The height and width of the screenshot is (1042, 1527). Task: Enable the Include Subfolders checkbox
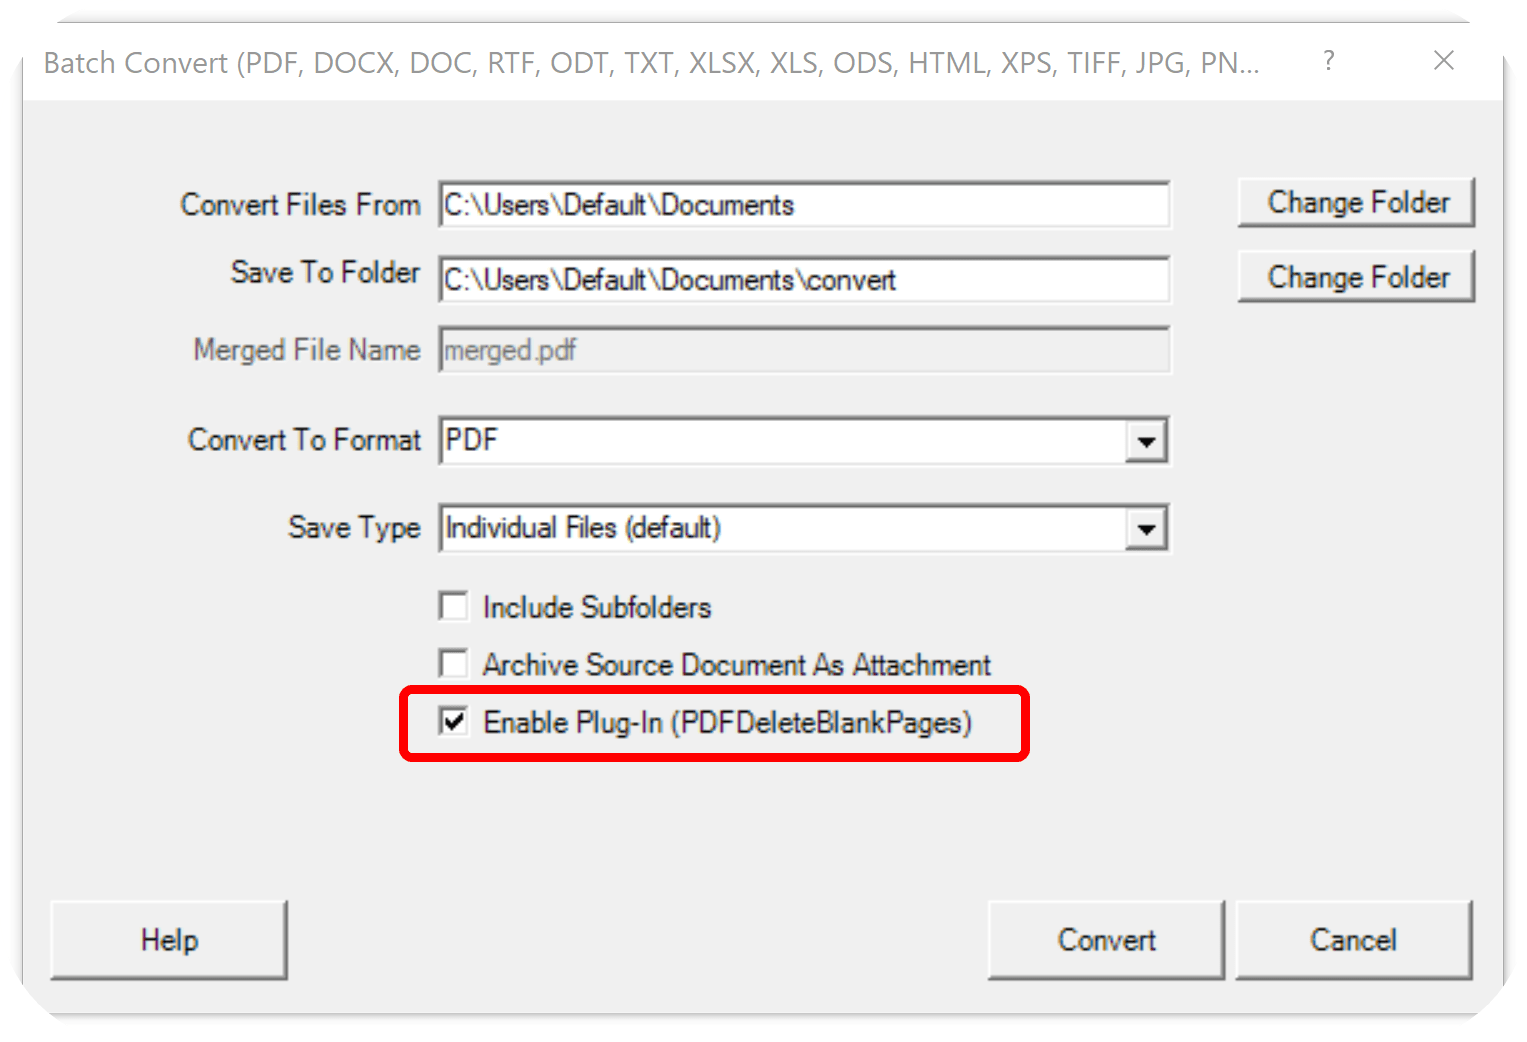453,606
